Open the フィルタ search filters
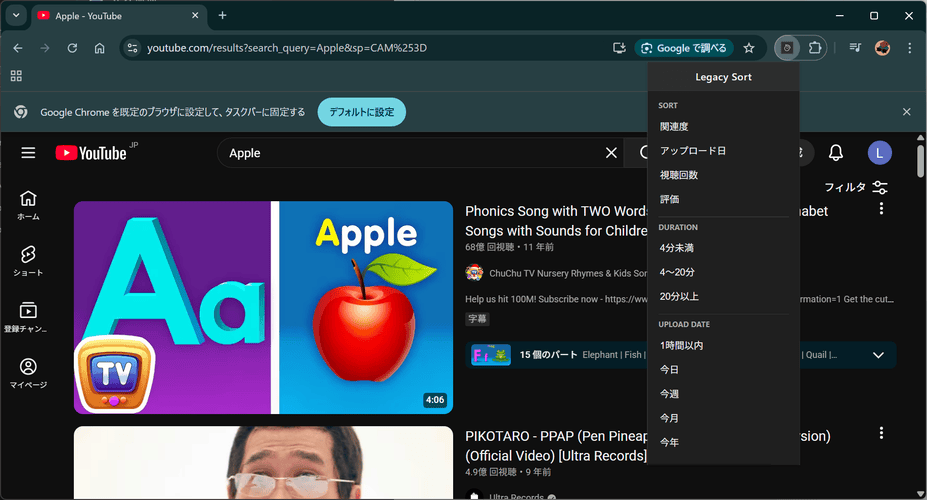 pos(855,187)
